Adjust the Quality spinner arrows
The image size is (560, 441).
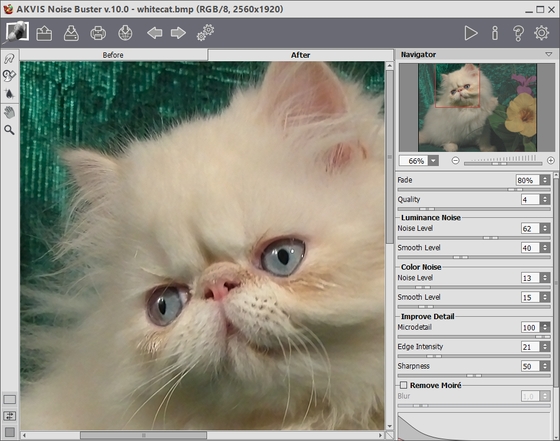pos(545,200)
